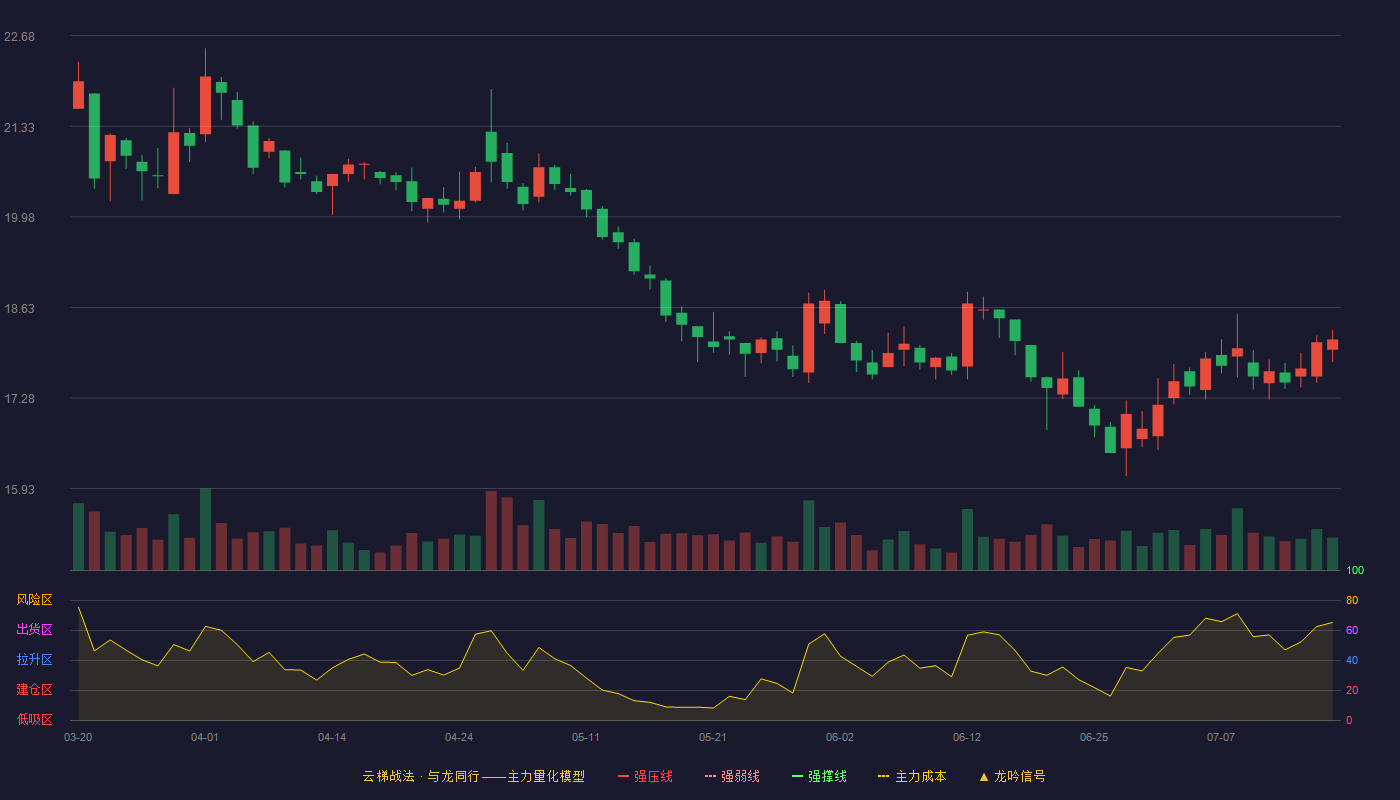Click the 18.63 price axis label
The image size is (1400, 800).
tap(19, 309)
